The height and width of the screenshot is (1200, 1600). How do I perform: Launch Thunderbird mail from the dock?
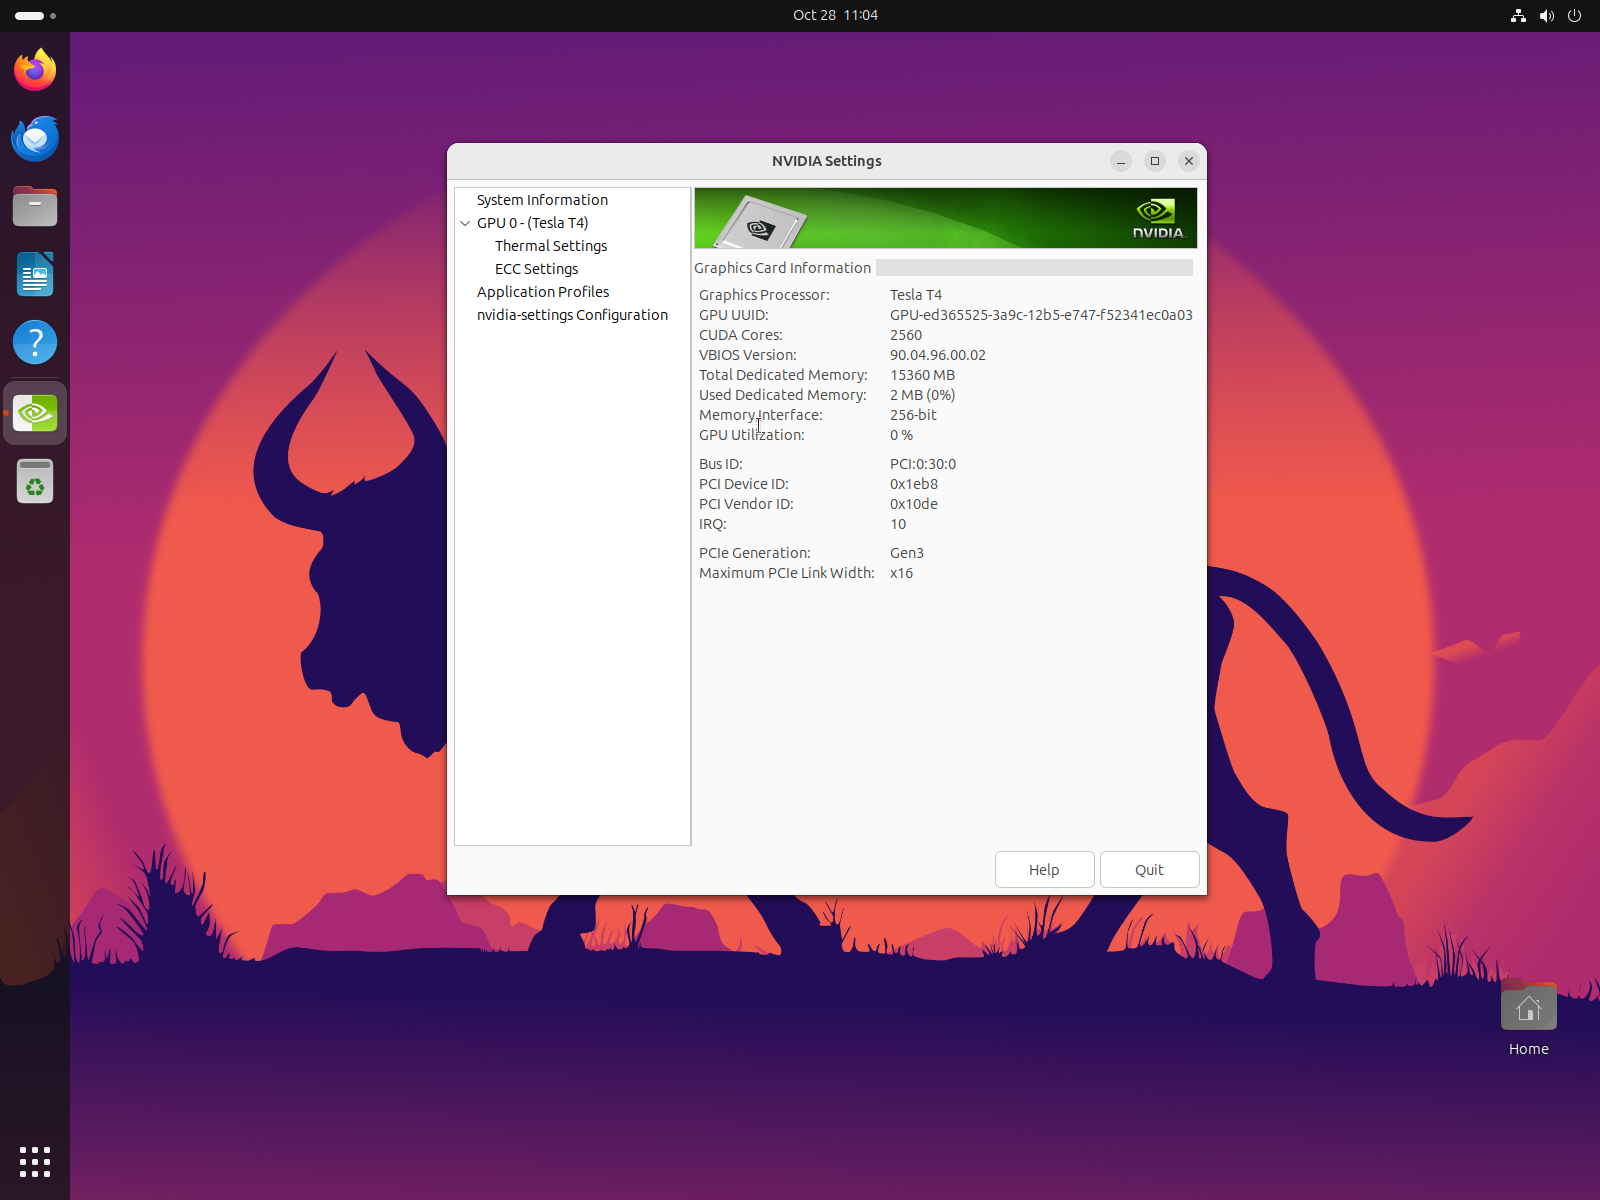[x=35, y=138]
